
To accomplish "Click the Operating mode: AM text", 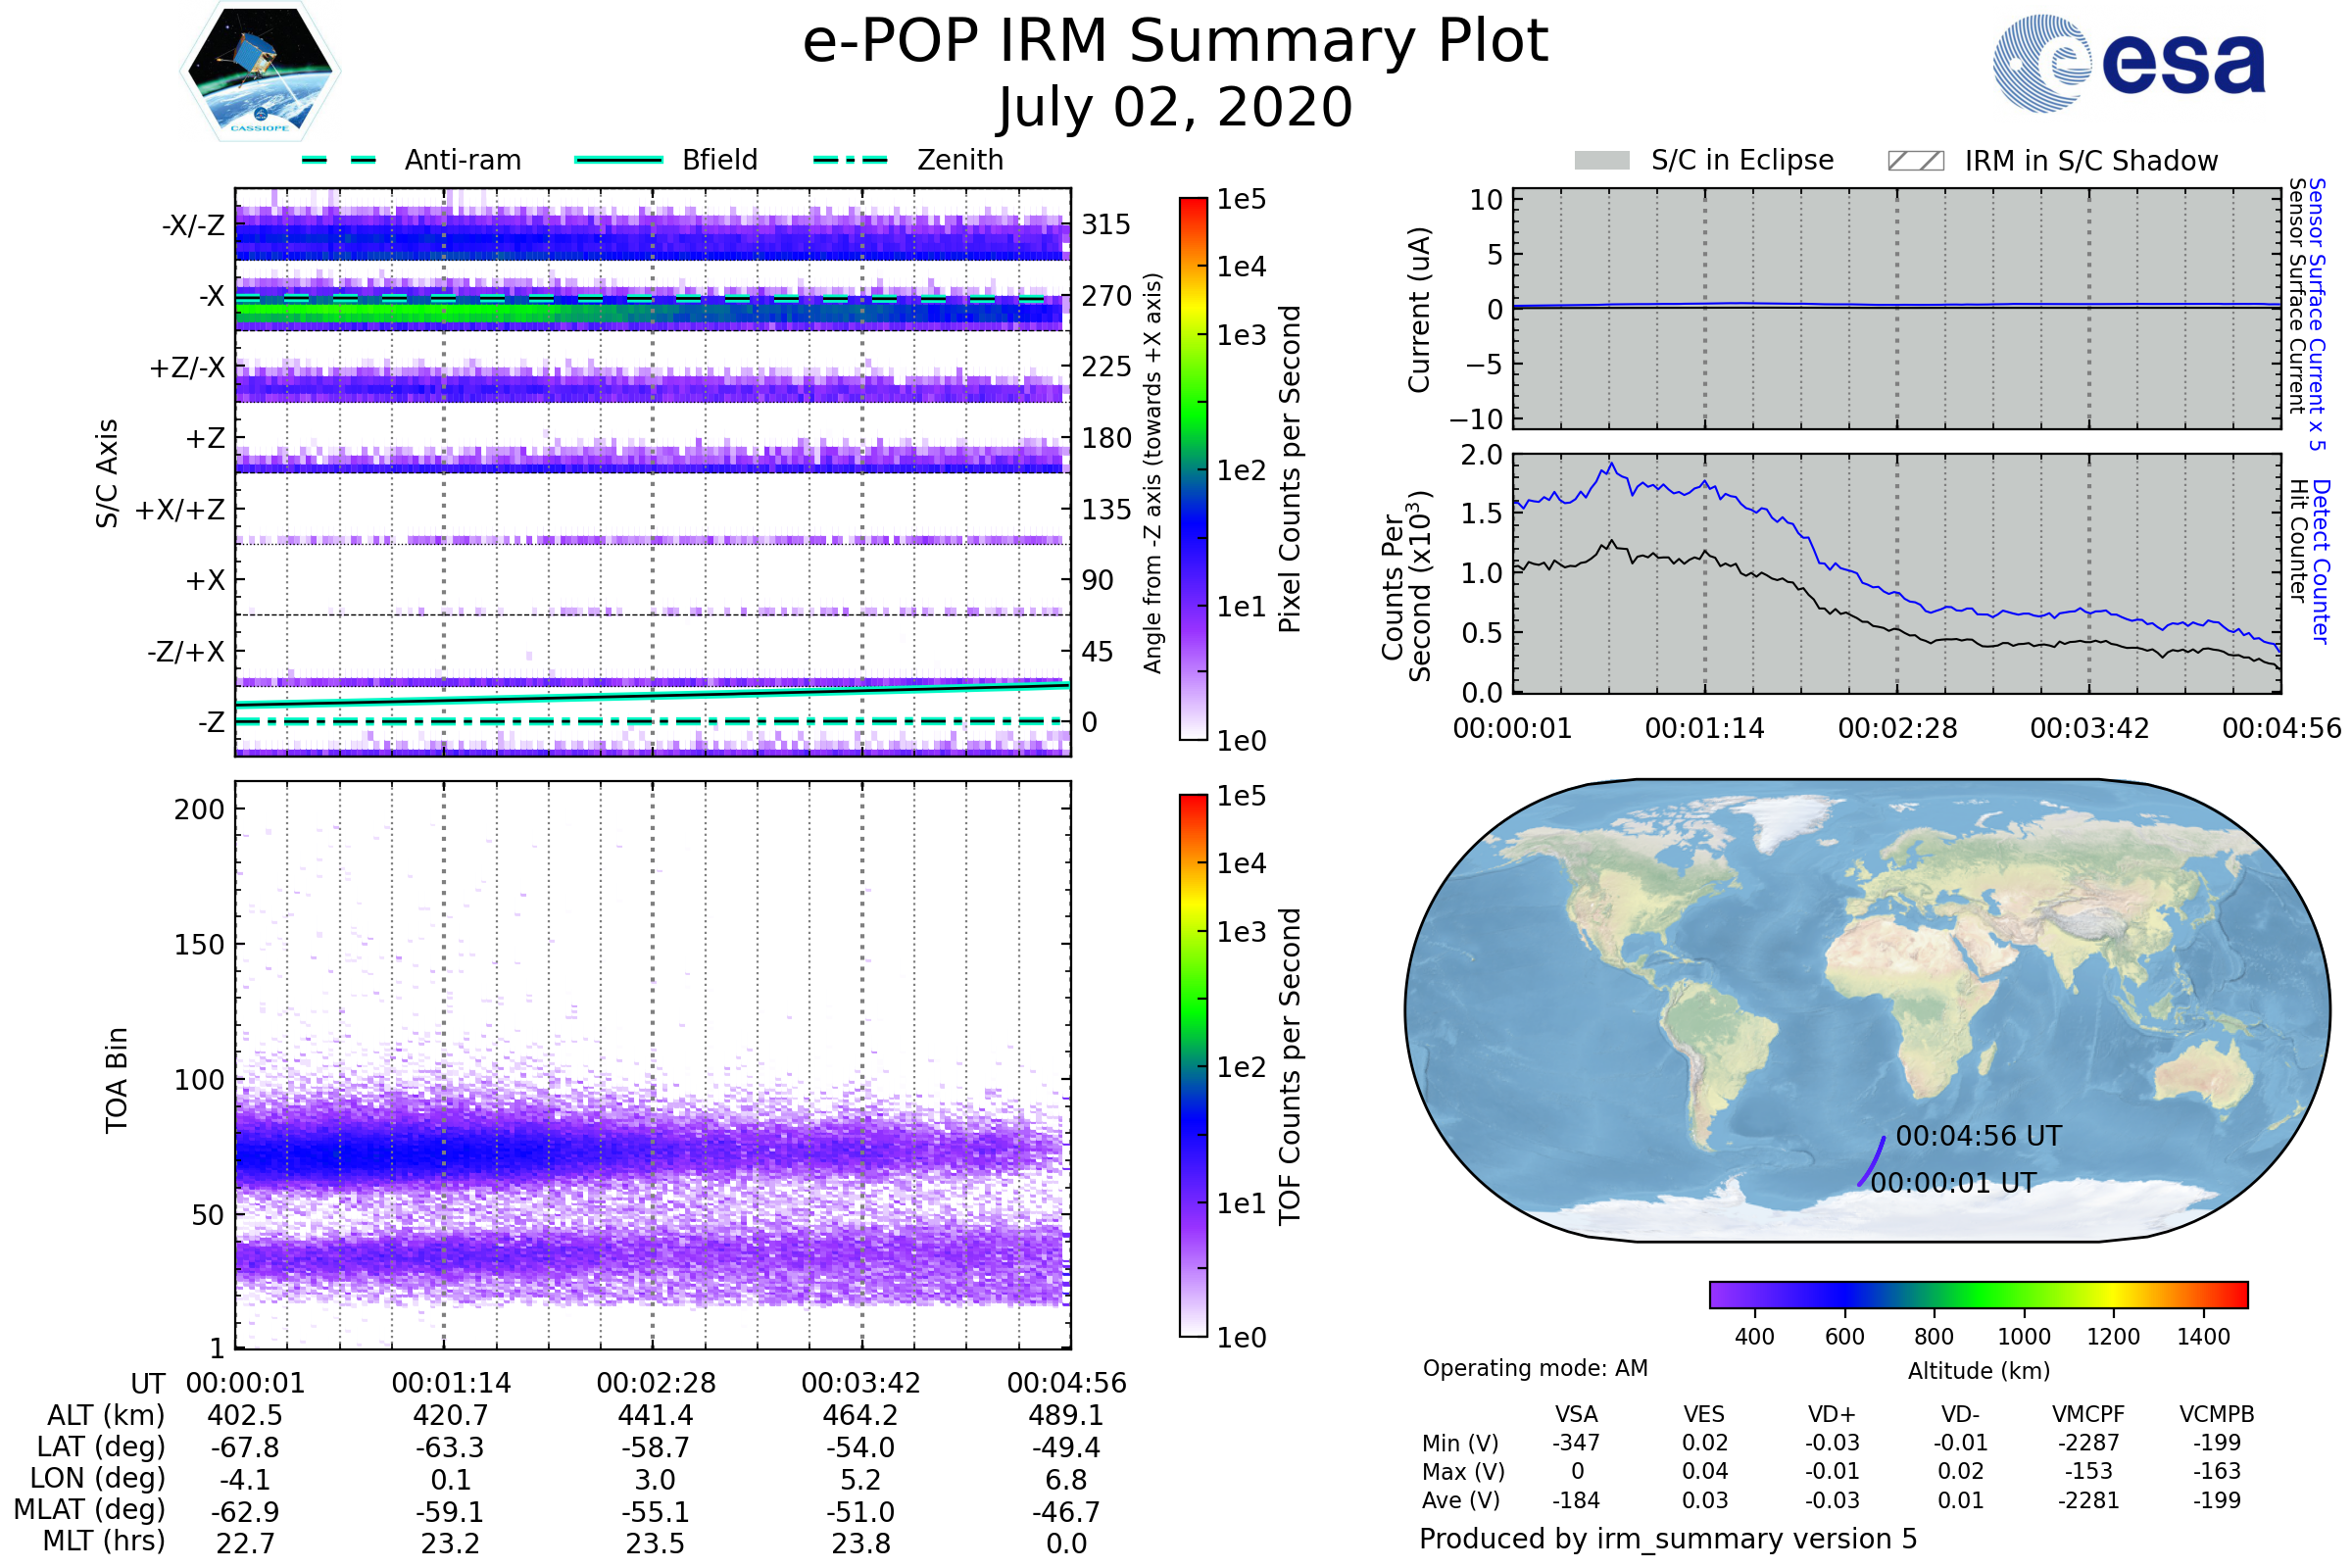I will coord(1535,1368).
